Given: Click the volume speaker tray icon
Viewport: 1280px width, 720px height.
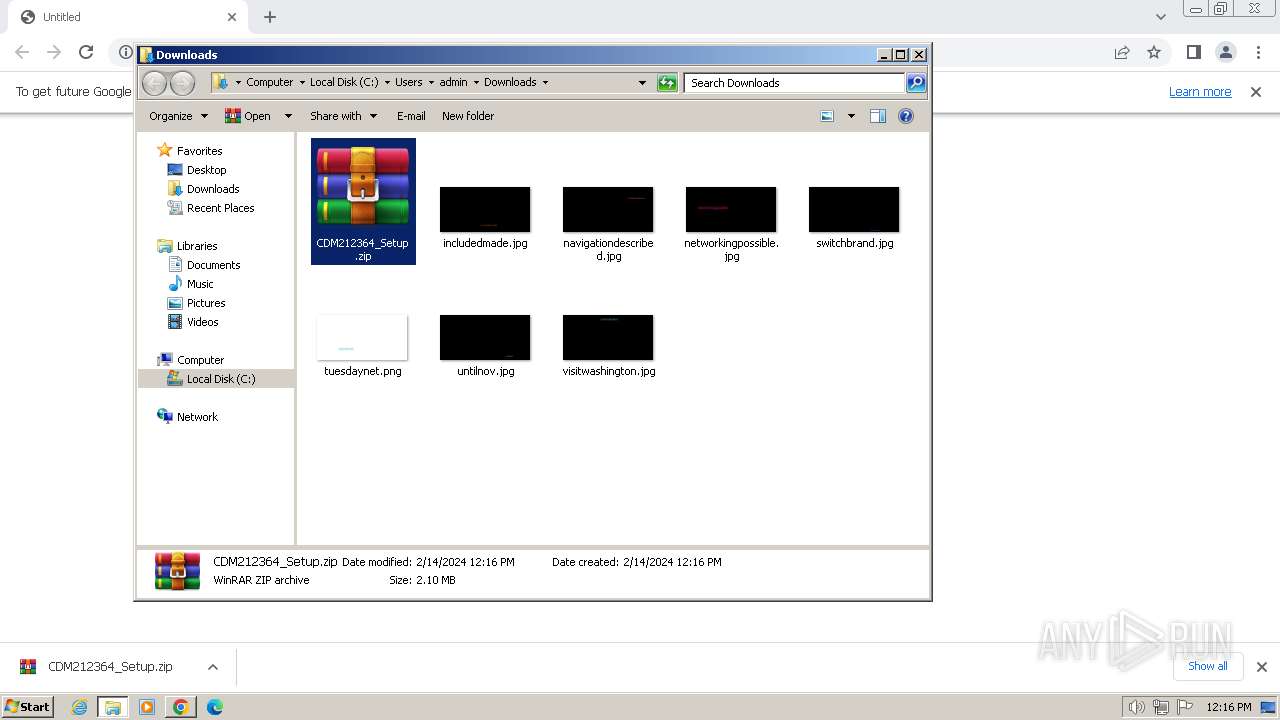Looking at the screenshot, I should (1136, 707).
